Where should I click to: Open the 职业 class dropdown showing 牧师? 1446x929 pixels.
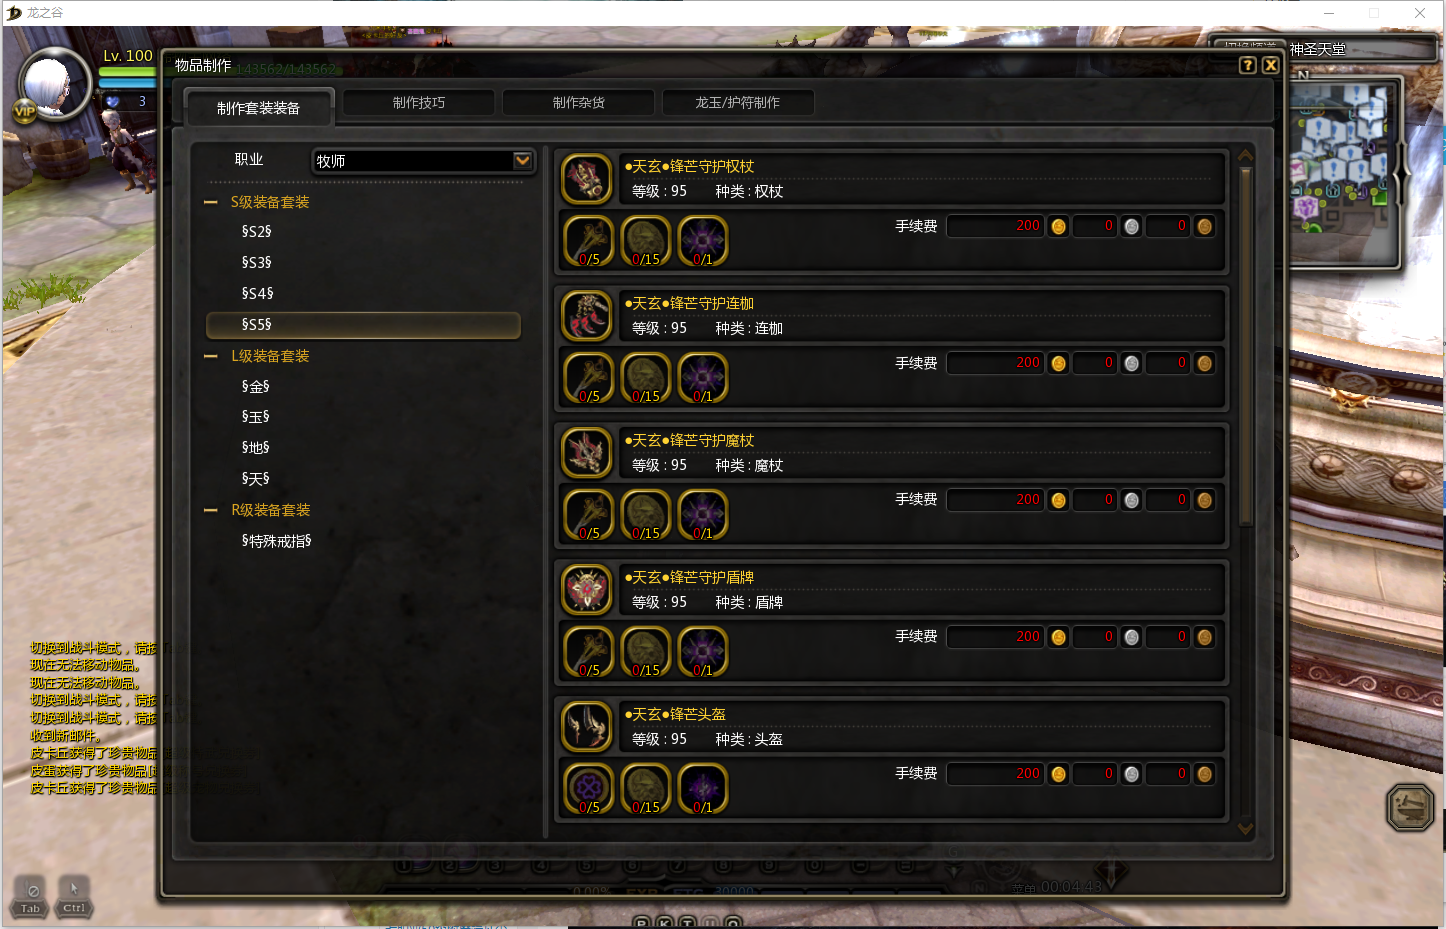(424, 161)
